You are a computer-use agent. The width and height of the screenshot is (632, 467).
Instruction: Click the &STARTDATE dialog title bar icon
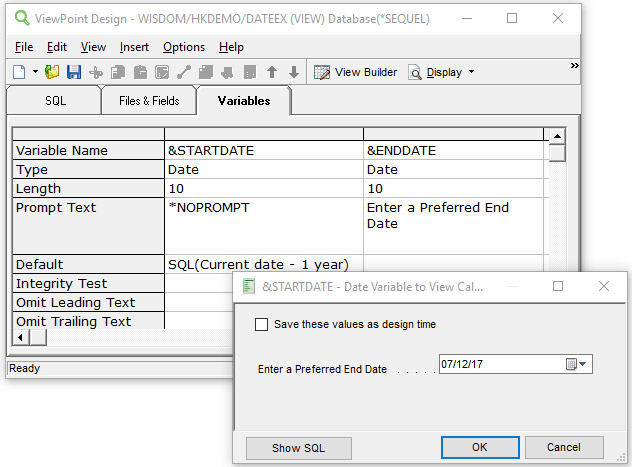(x=249, y=286)
